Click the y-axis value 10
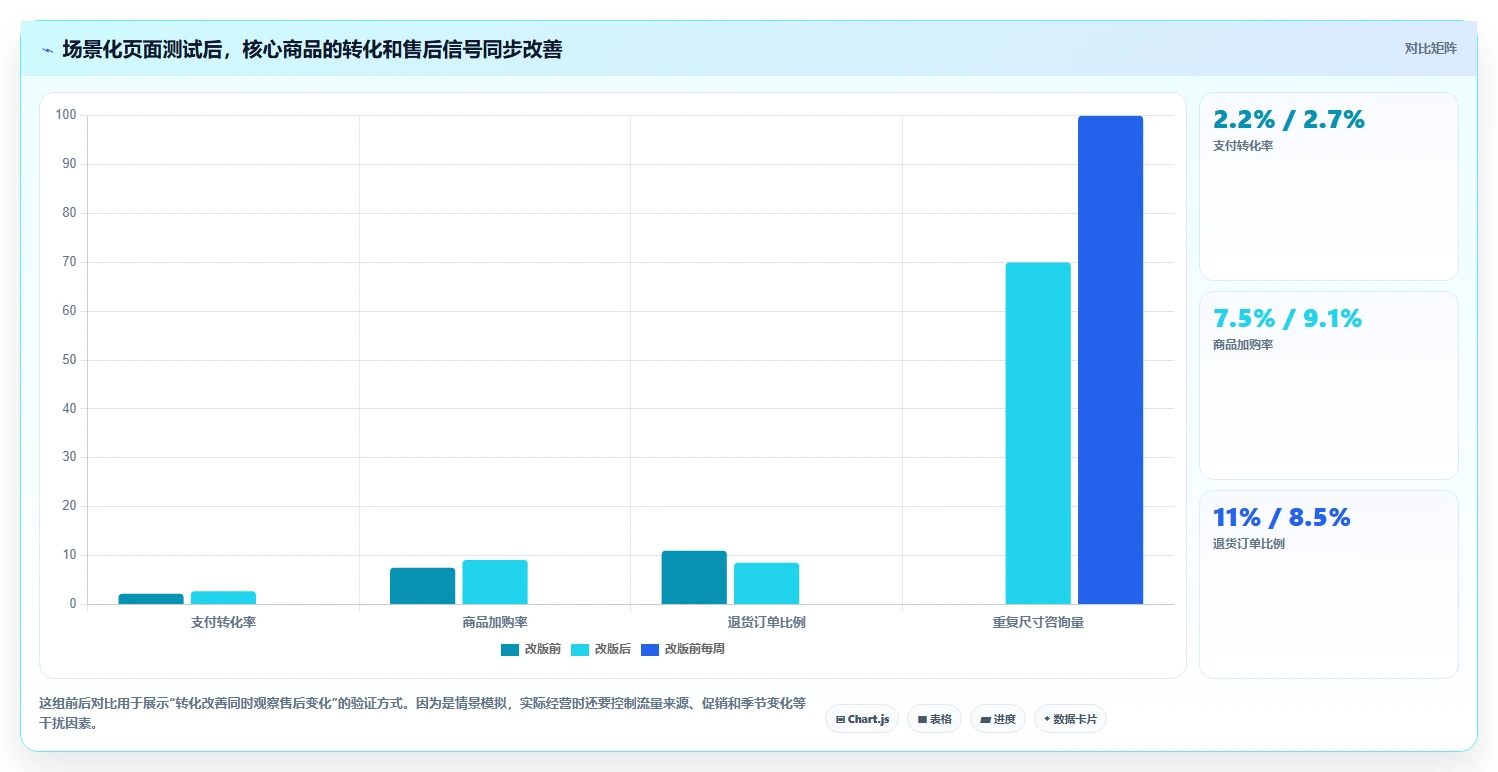The width and height of the screenshot is (1498, 772). [70, 555]
